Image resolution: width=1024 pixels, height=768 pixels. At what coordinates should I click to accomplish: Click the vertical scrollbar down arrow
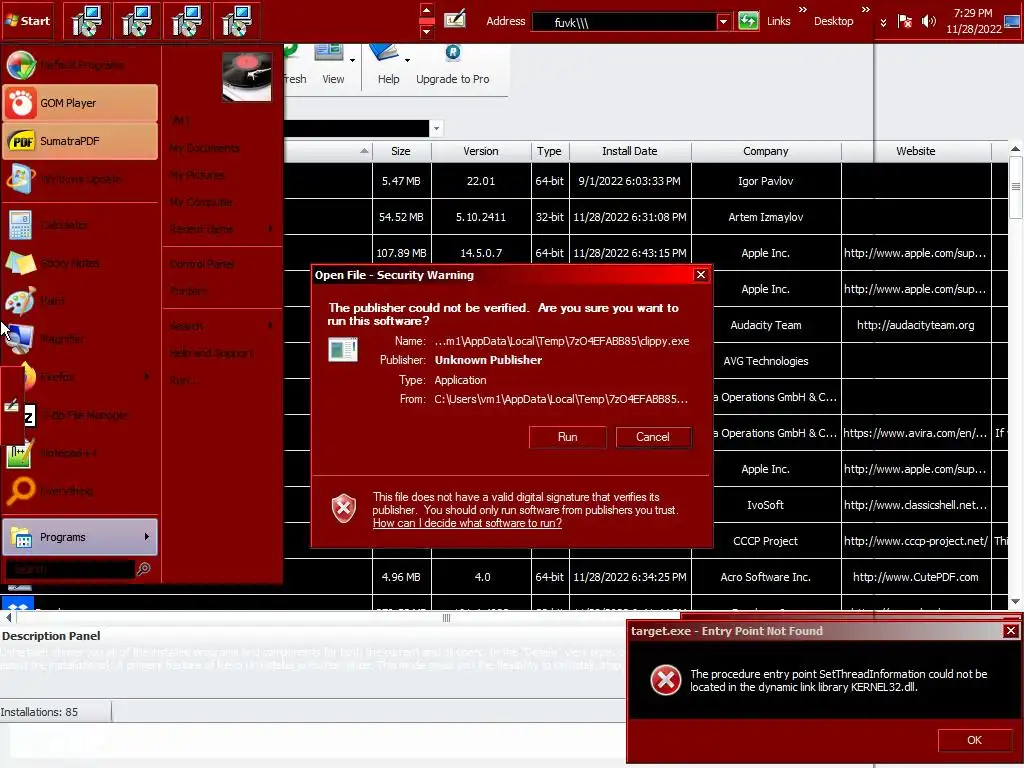click(x=1015, y=601)
